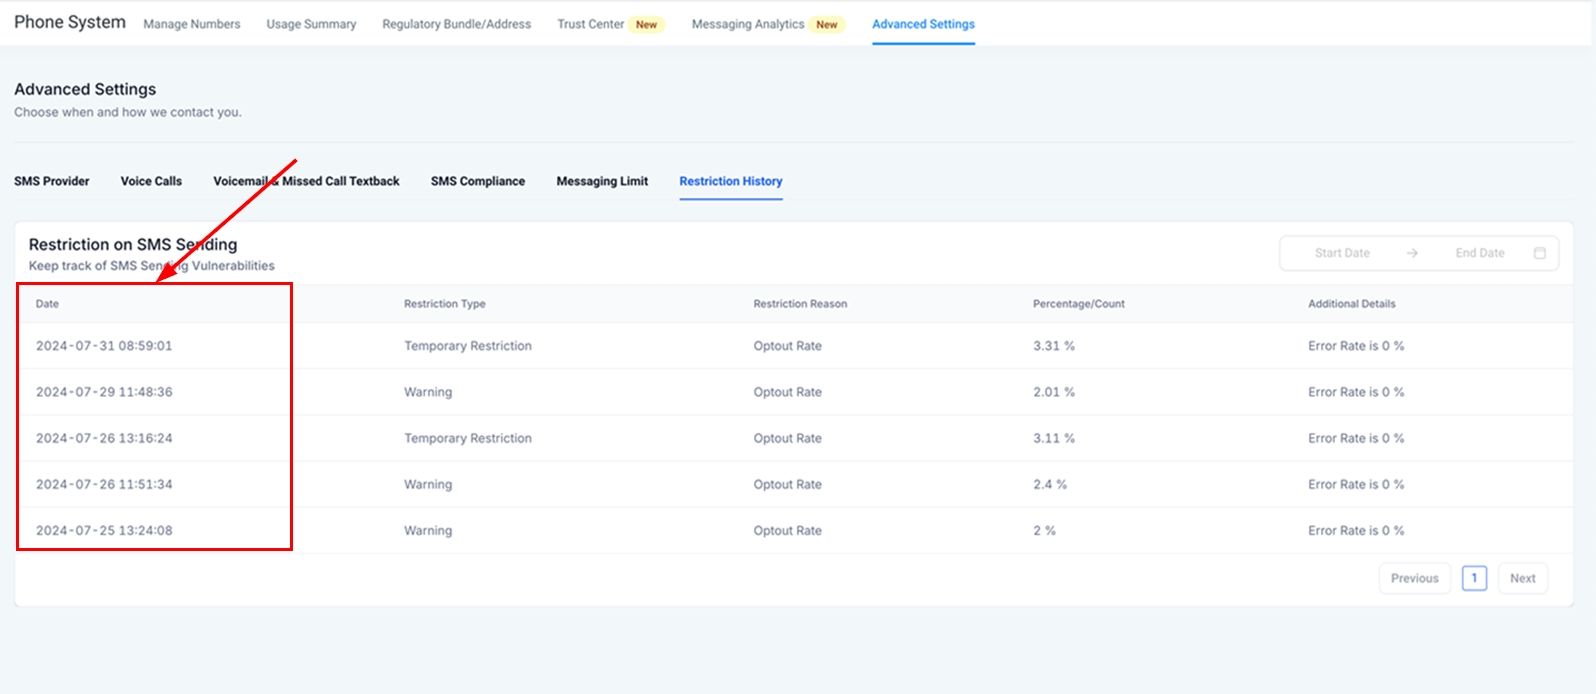Open Voice Calls settings tab
This screenshot has width=1596, height=694.
point(151,181)
